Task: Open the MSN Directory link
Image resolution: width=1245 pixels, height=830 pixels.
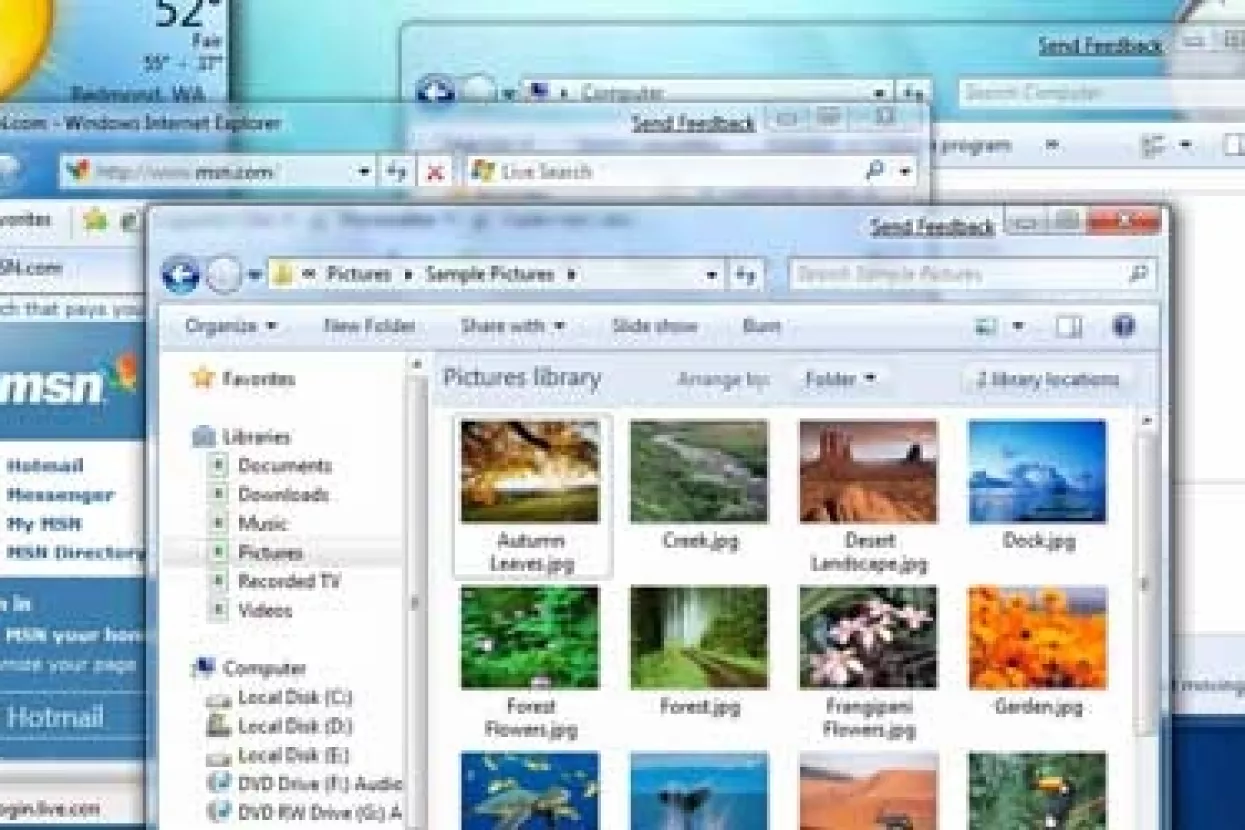Action: (75, 552)
